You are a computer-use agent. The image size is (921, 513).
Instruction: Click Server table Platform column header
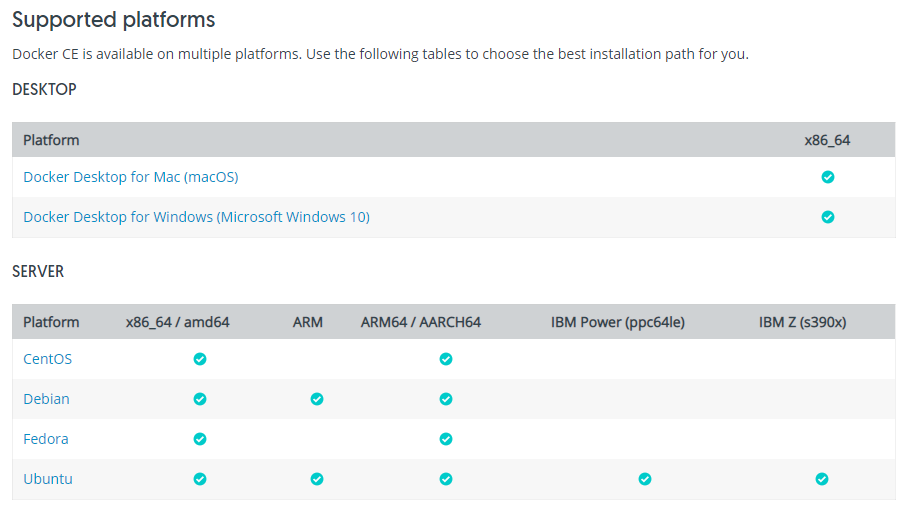51,322
